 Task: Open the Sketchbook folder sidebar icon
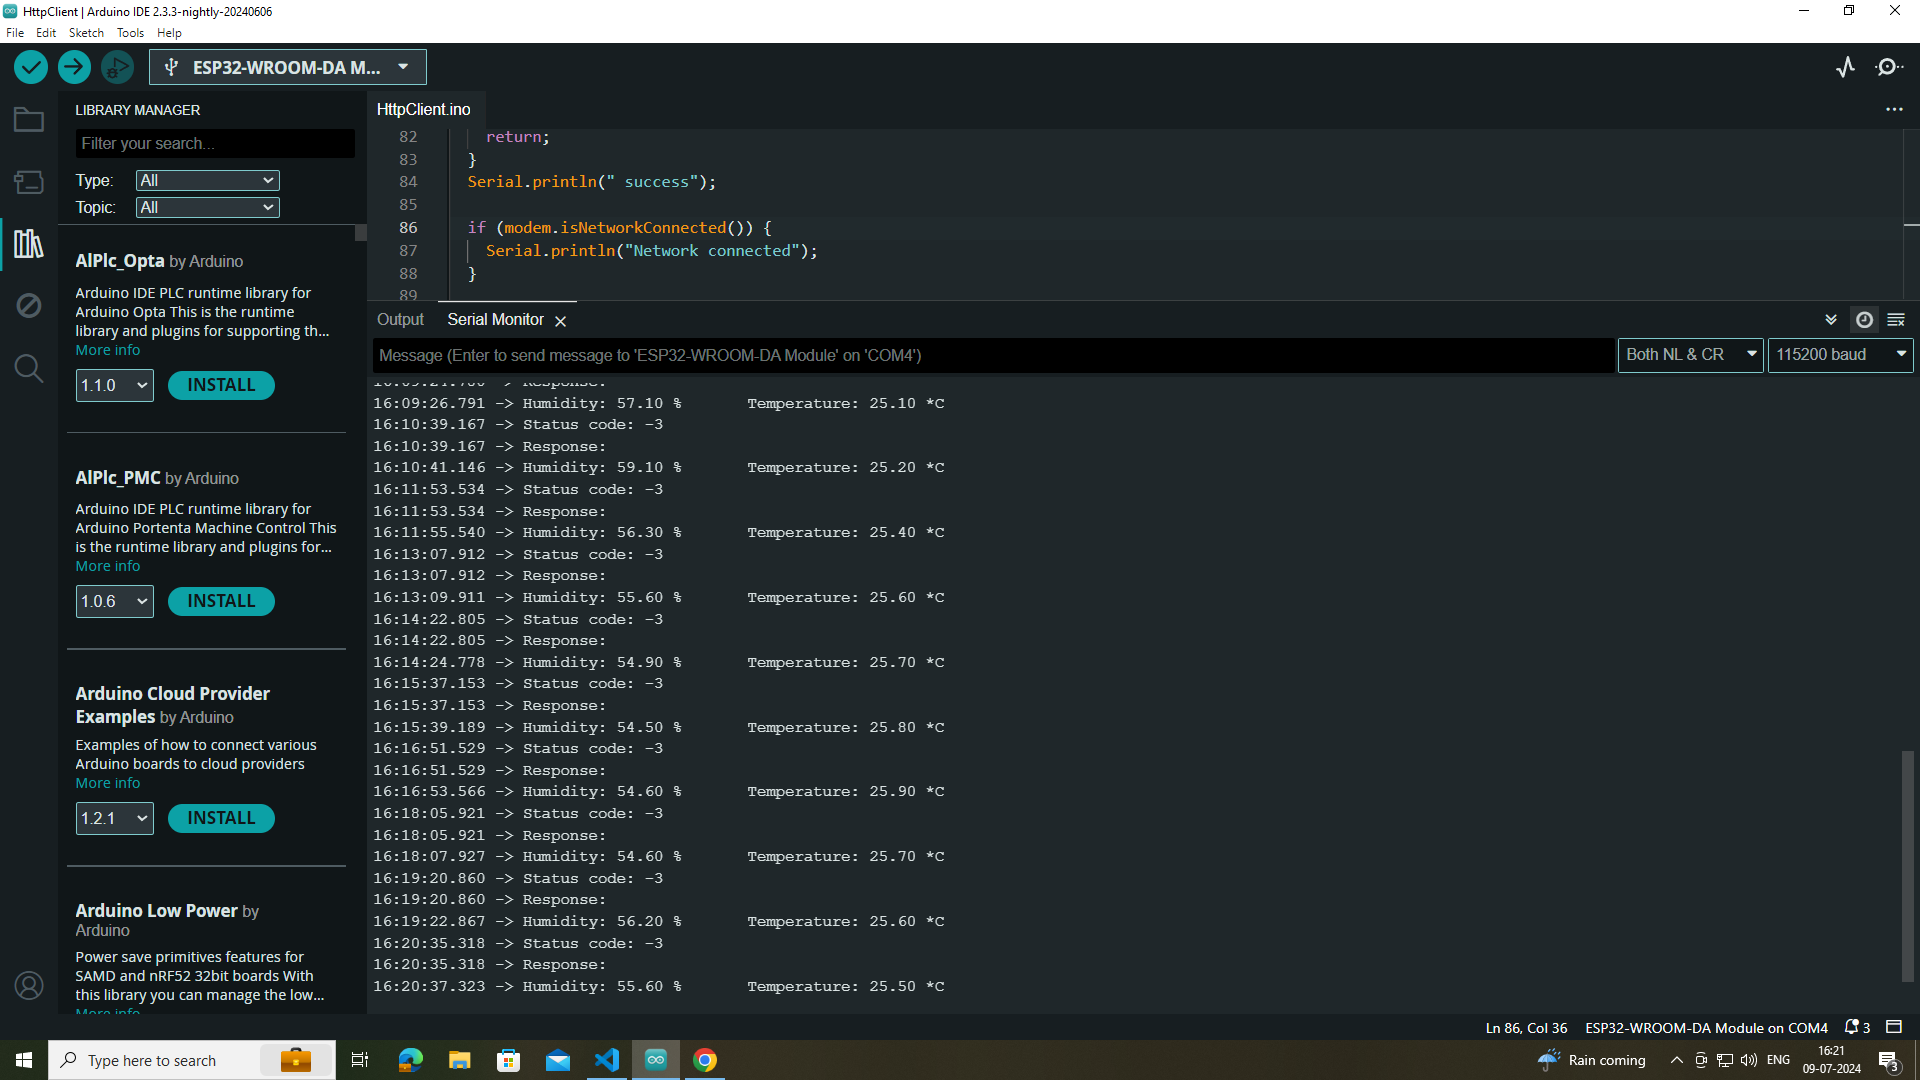point(28,120)
